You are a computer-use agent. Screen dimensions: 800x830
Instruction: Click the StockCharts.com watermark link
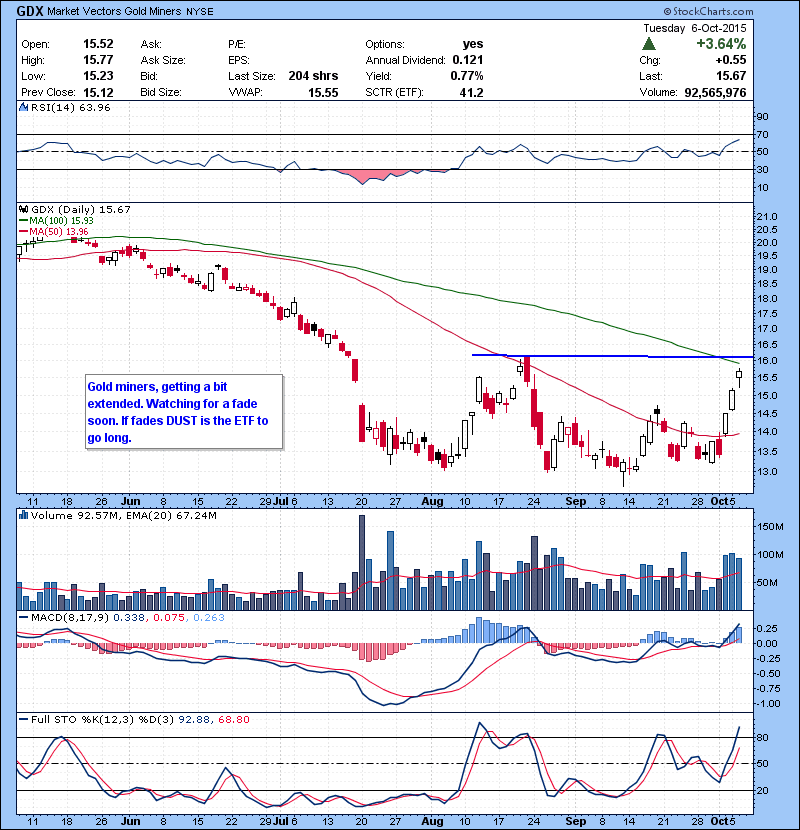(x=708, y=11)
